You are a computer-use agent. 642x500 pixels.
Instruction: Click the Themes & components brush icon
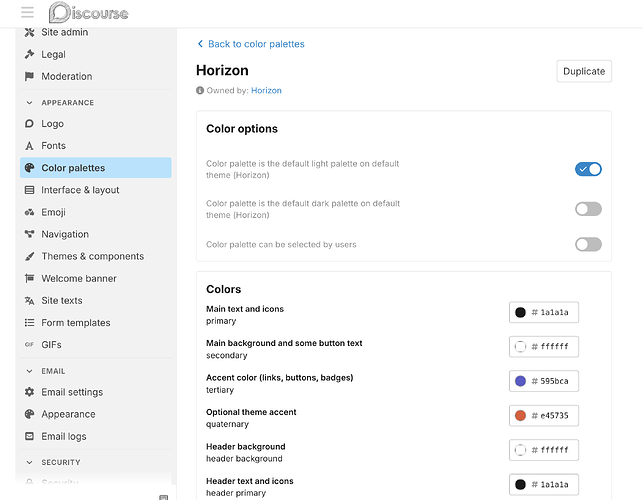point(29,256)
